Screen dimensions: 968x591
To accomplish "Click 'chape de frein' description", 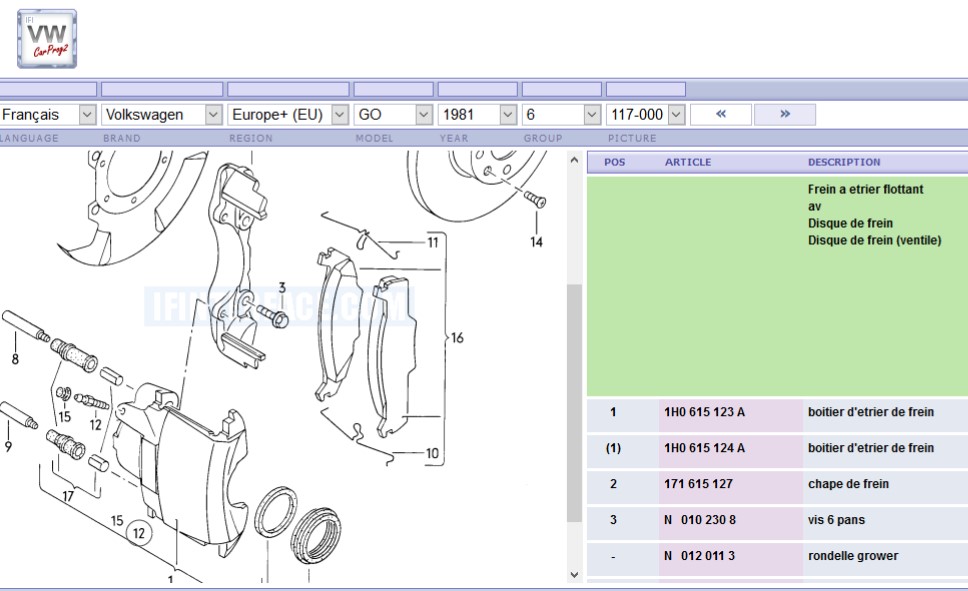I will tap(848, 484).
